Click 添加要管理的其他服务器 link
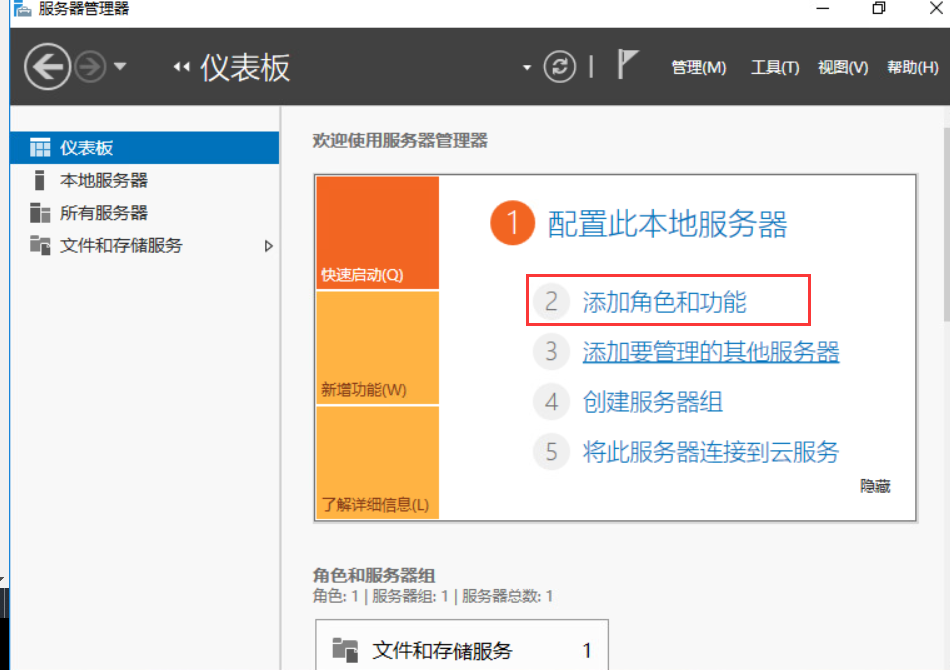The height and width of the screenshot is (670, 950). pos(711,352)
